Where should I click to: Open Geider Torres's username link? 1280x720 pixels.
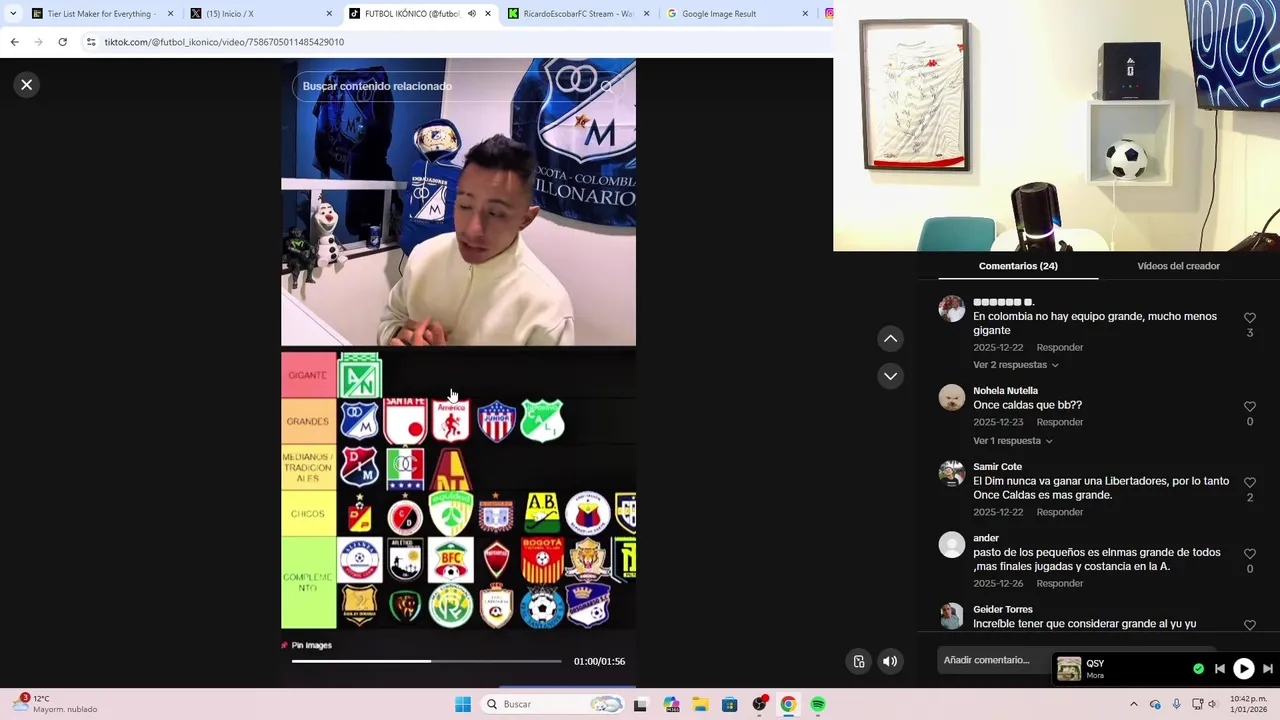(1003, 609)
